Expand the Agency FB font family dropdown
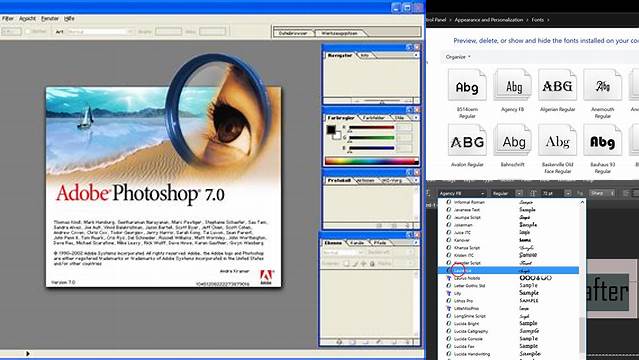Viewport: 639px width, 360px height. [462, 193]
